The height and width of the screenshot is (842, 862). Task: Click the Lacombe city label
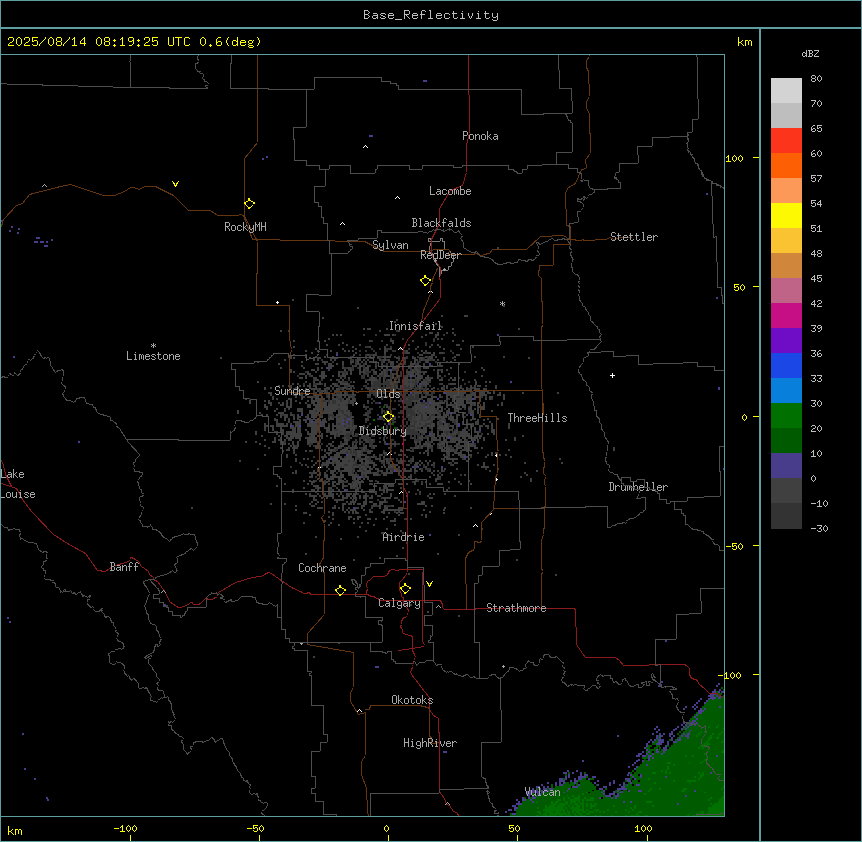coord(450,191)
